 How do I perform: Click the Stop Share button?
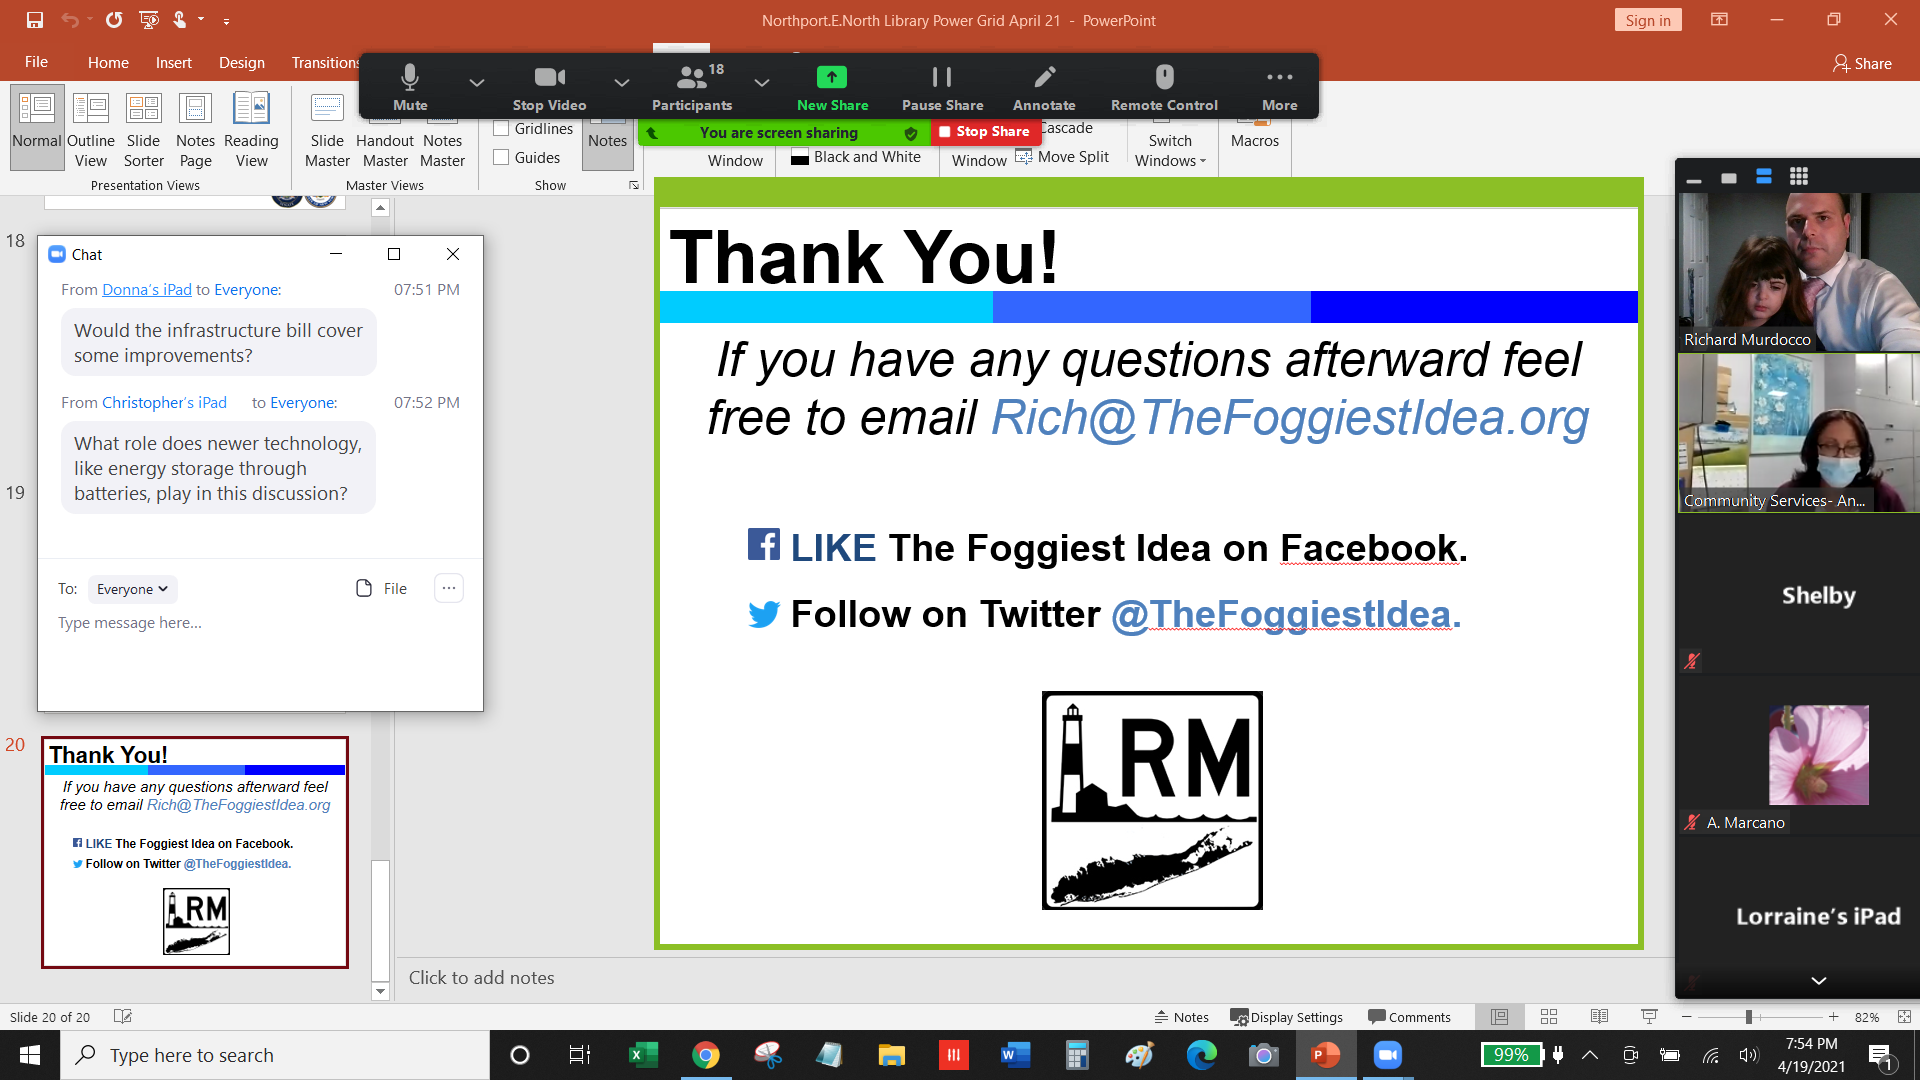click(x=984, y=131)
